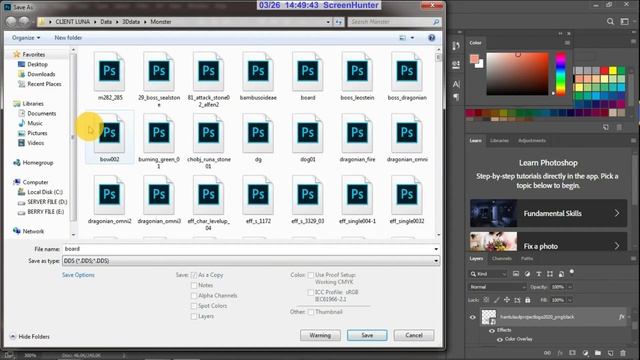The height and width of the screenshot is (360, 640).
Task: Toggle the Alpha Channels checkbox
Action: point(194,296)
